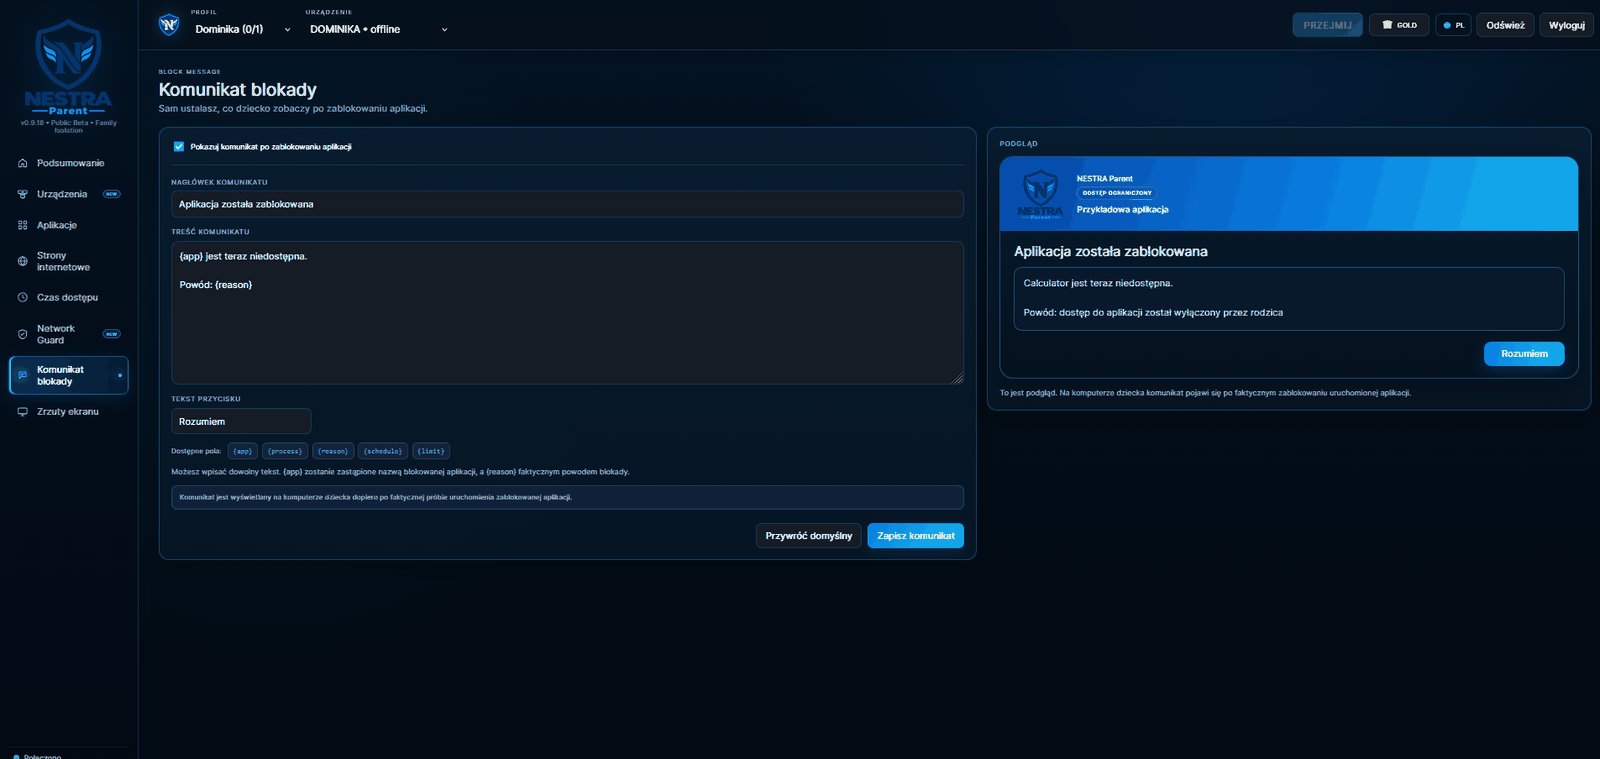Image resolution: width=1600 pixels, height=759 pixels.
Task: Select Komunikat blokady in the sidebar
Action: [69, 375]
